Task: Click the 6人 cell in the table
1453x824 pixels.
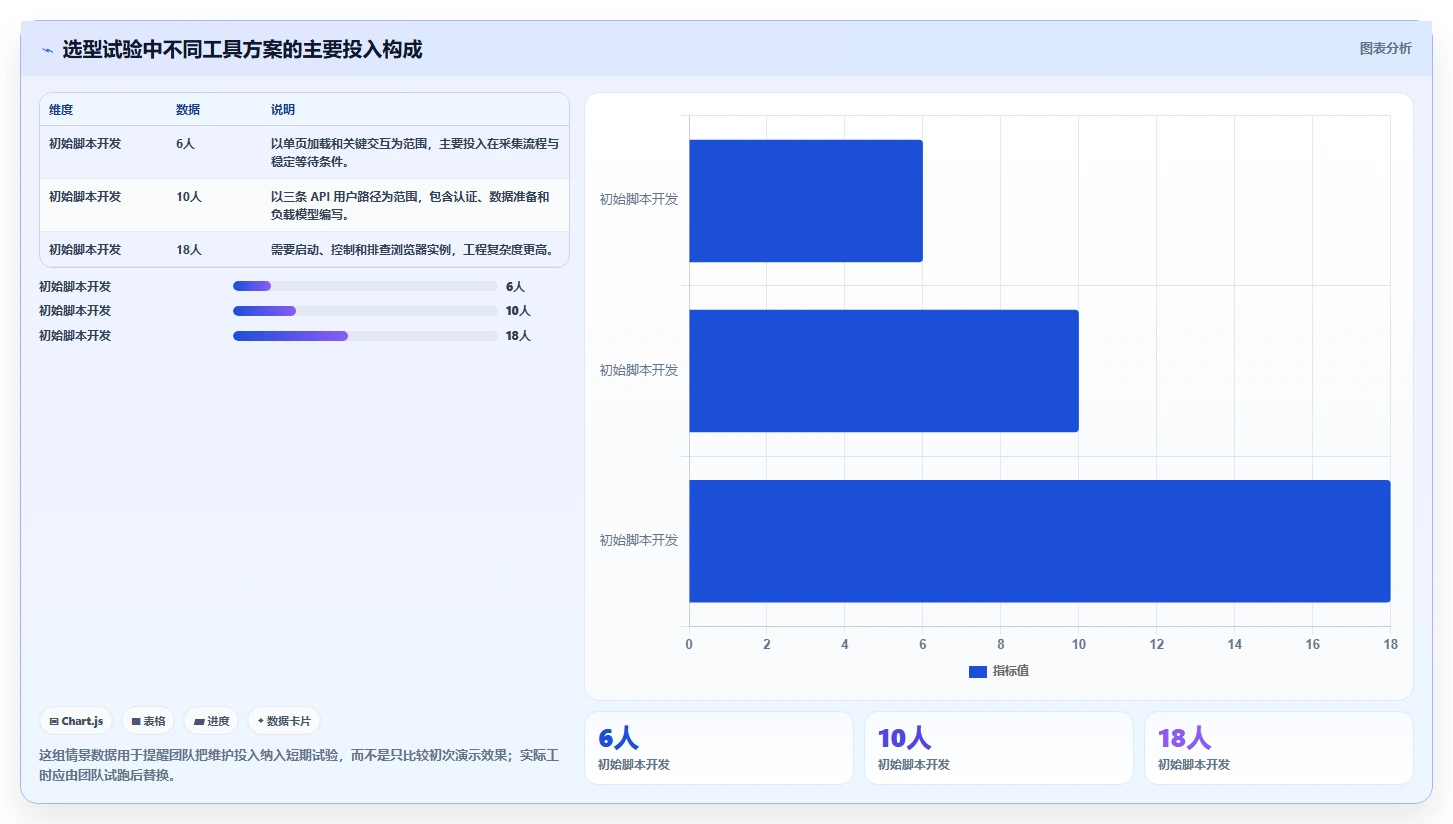Action: coord(185,144)
